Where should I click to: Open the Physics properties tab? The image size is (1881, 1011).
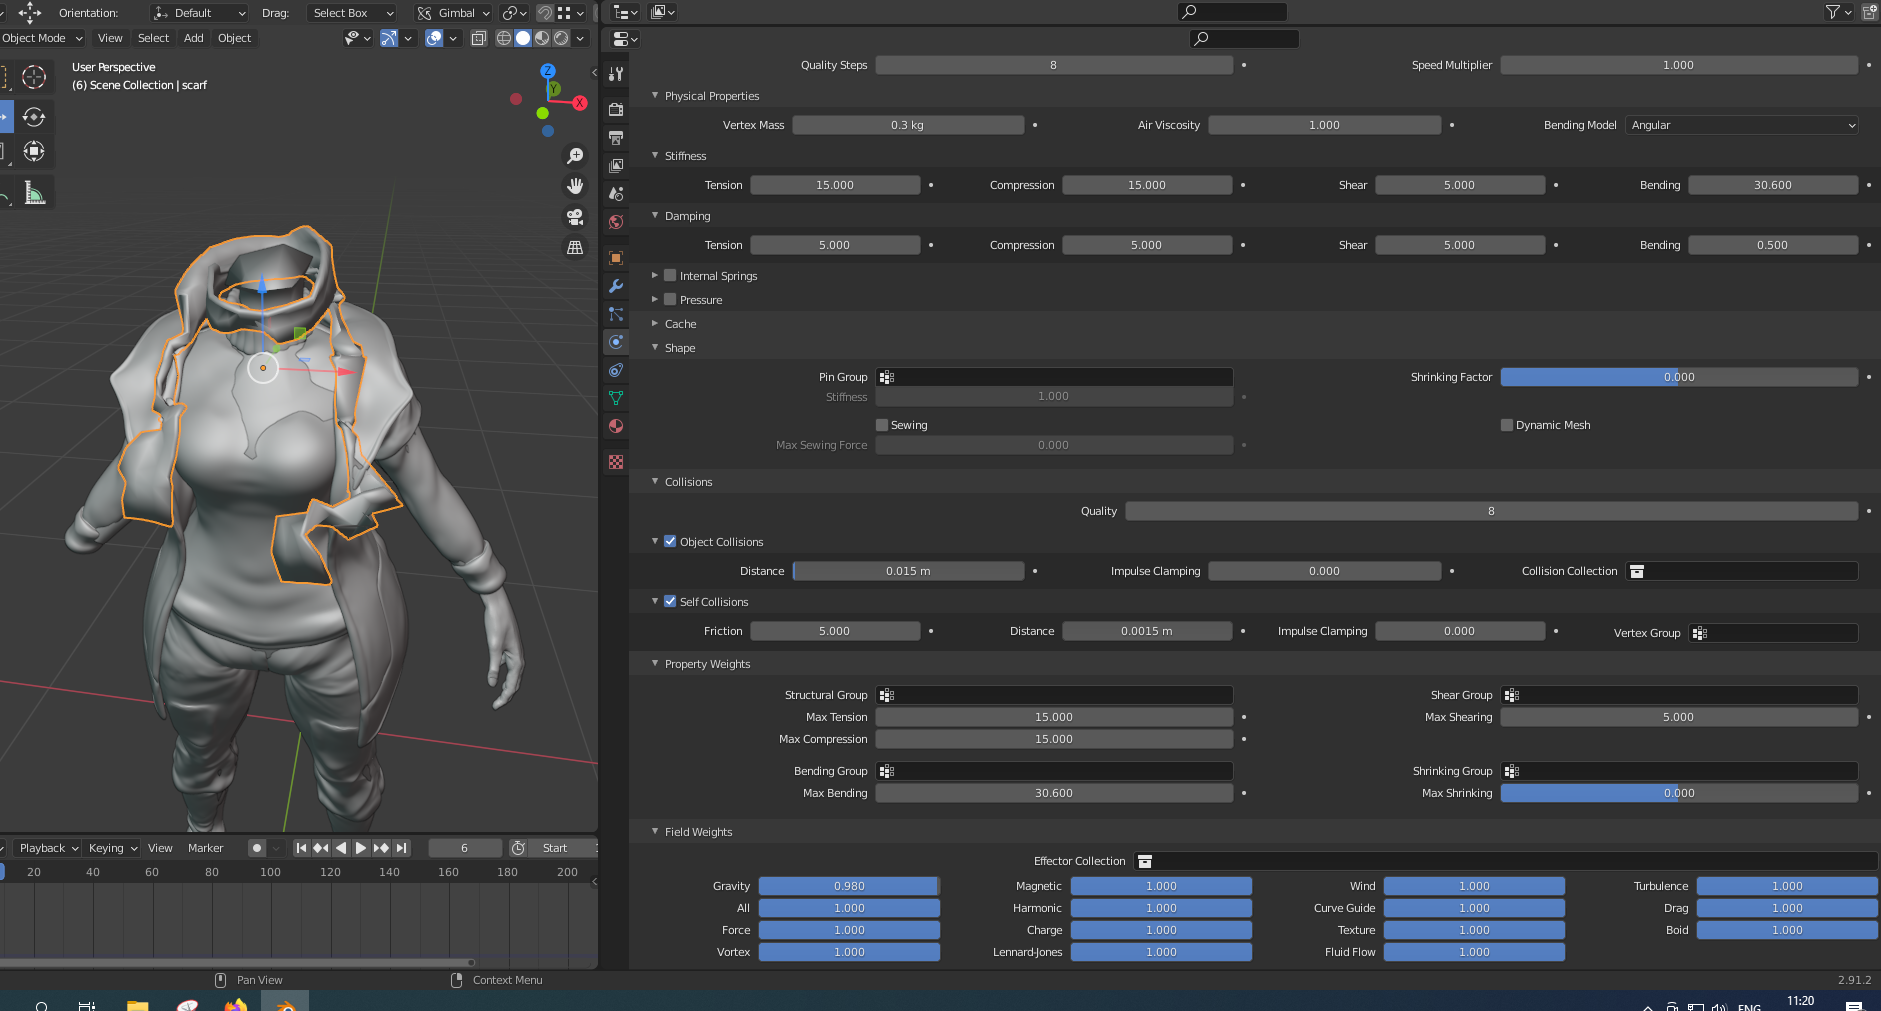(x=616, y=342)
